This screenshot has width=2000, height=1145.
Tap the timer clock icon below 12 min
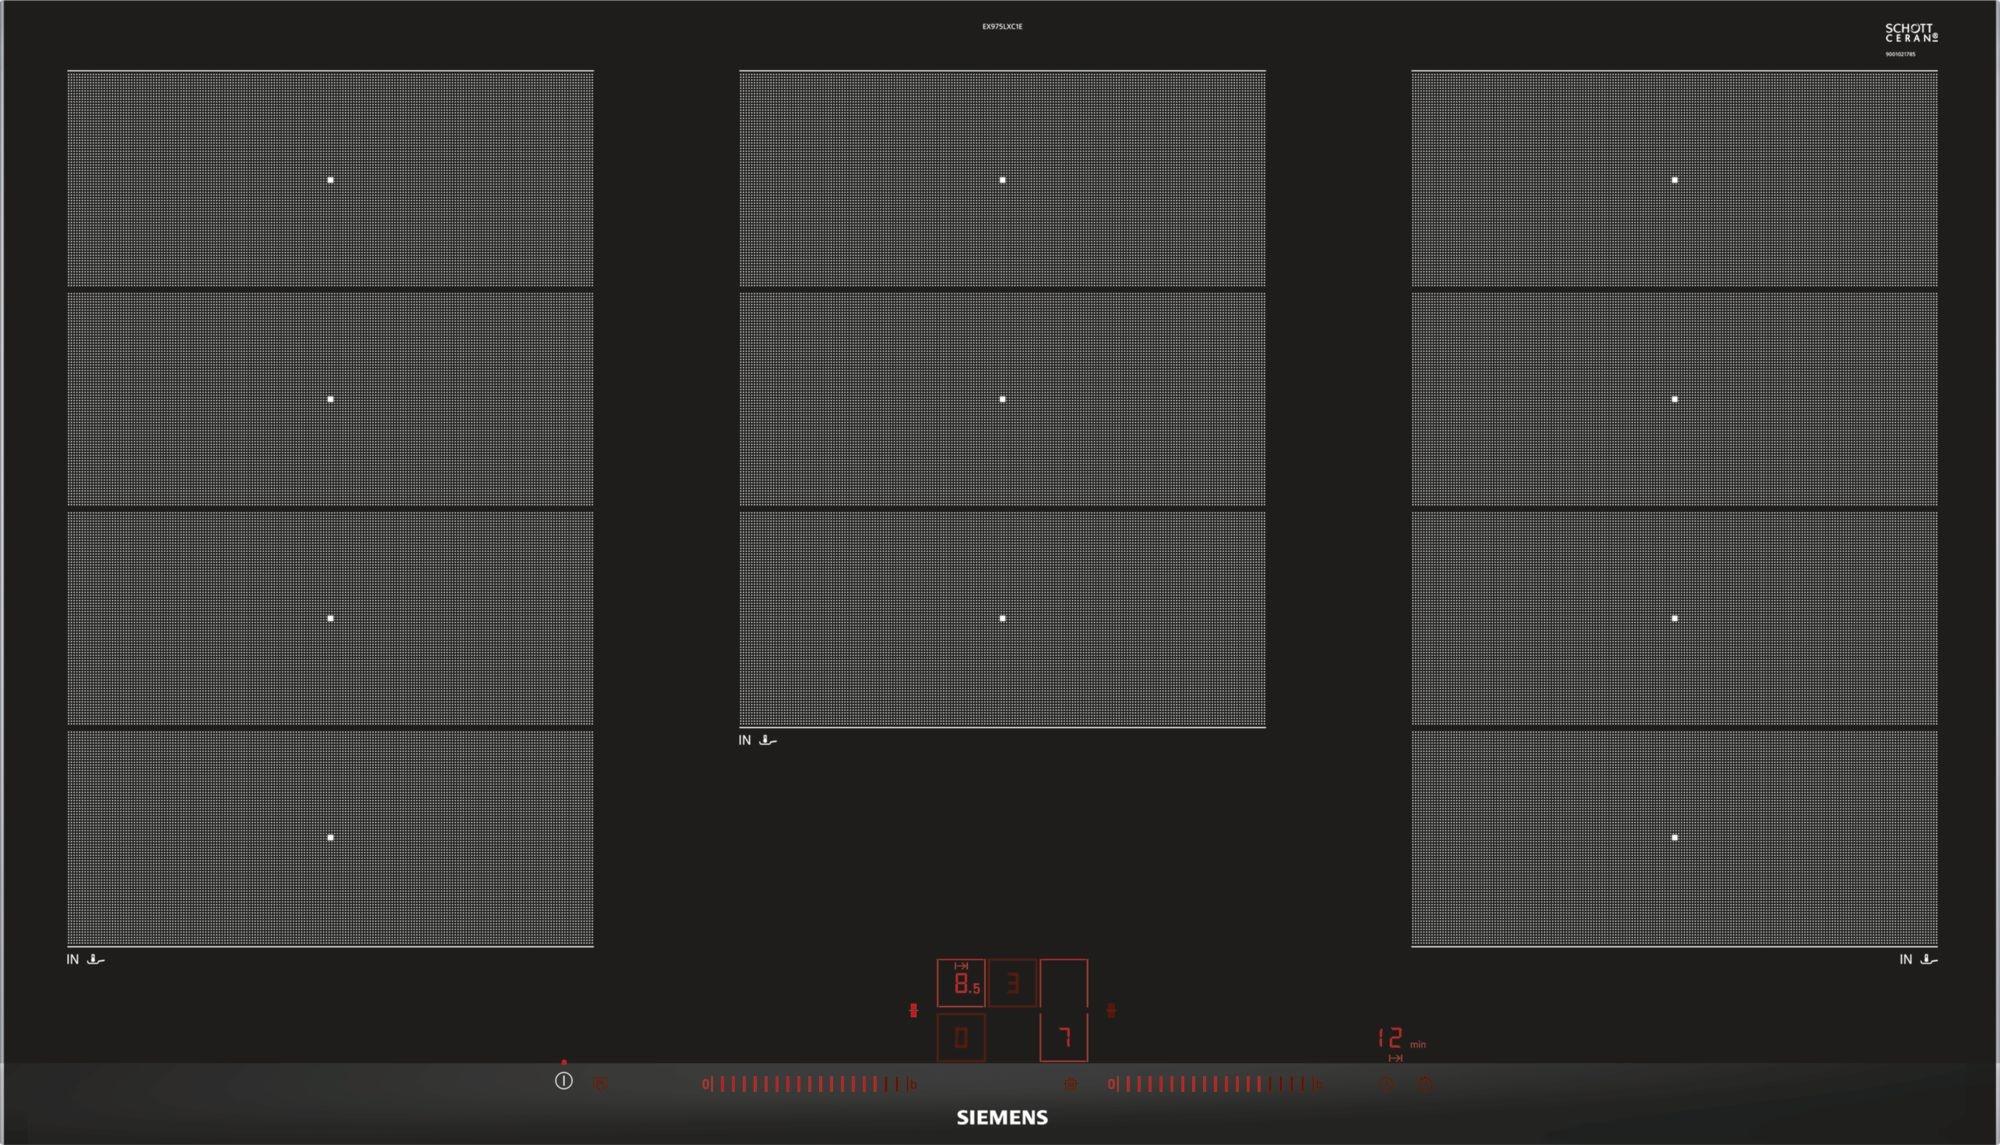(x=1386, y=1083)
